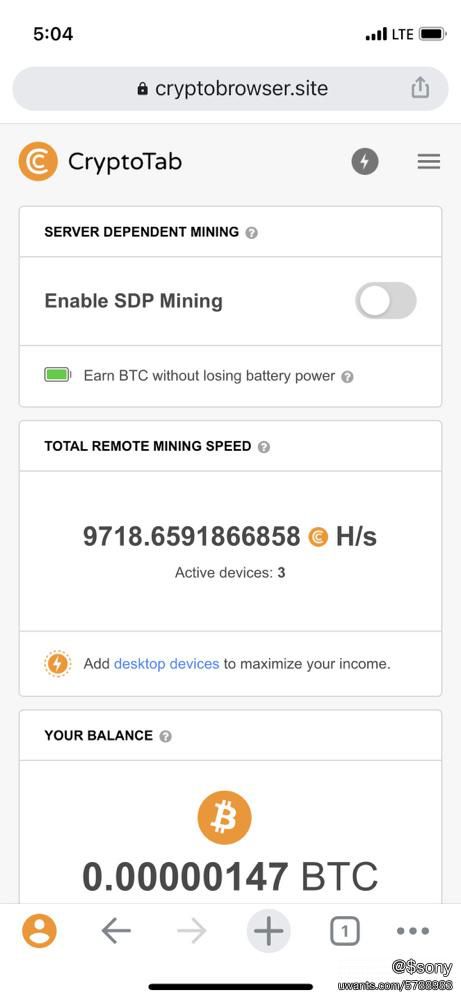Open the hamburger menu
This screenshot has height=1000, width=461.
tap(428, 162)
